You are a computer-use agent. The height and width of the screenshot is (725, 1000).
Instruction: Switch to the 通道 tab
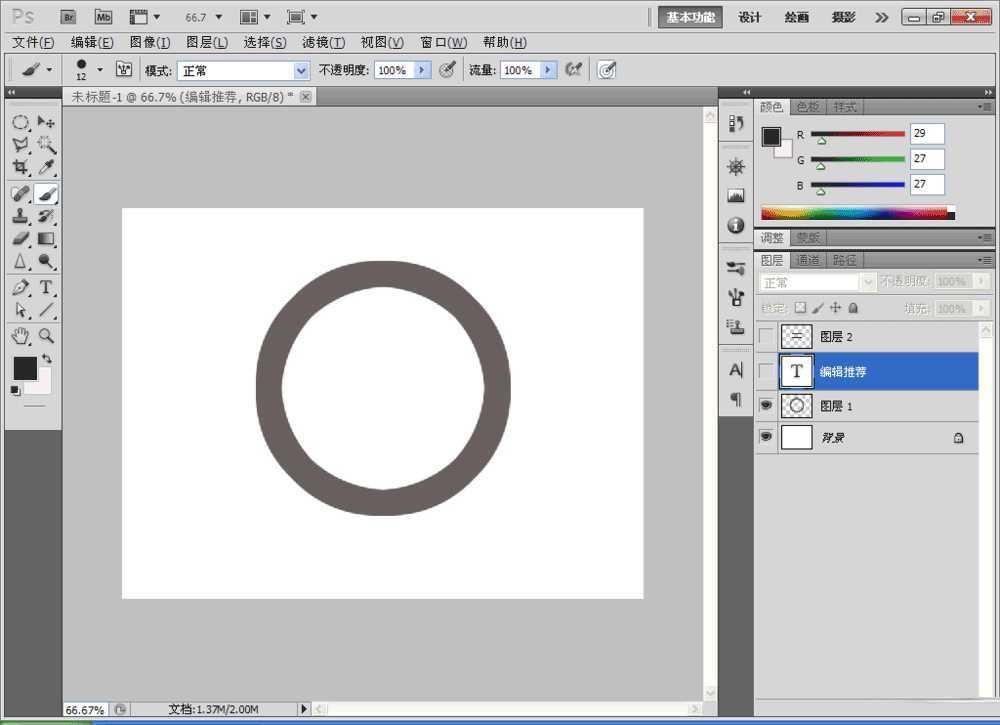coord(808,260)
